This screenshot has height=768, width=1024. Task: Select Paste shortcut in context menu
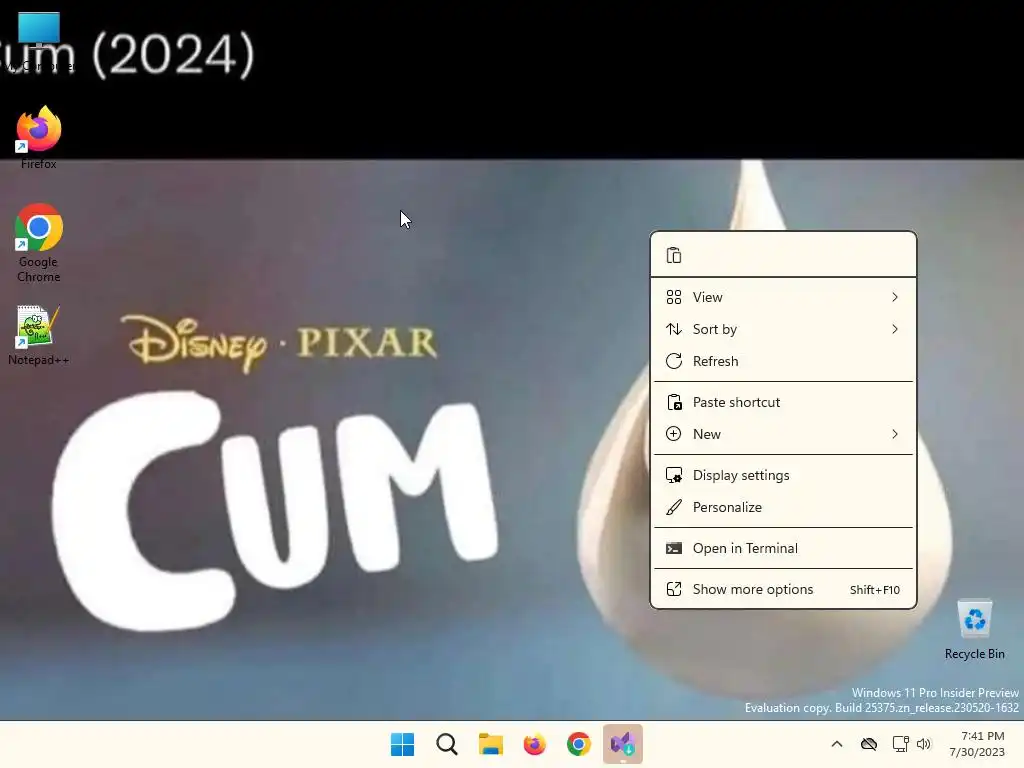pos(783,402)
